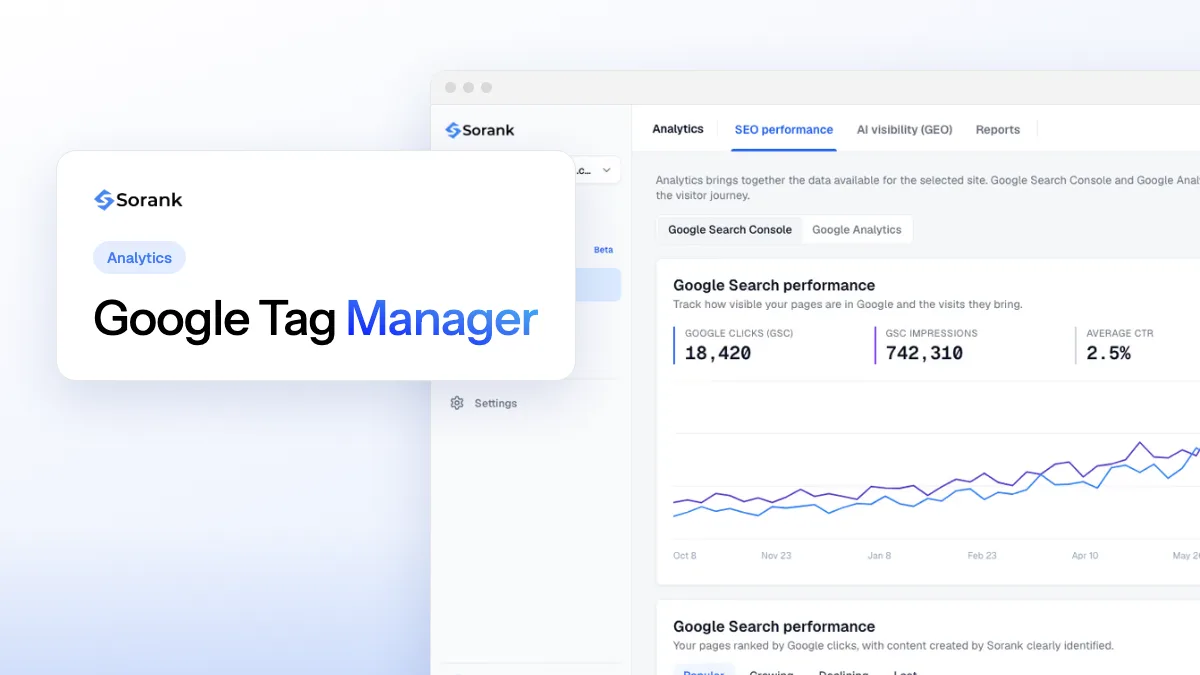The width and height of the screenshot is (1200, 675).
Task: Click the Sorank logo in the sidebar
Action: pyautogui.click(x=480, y=130)
